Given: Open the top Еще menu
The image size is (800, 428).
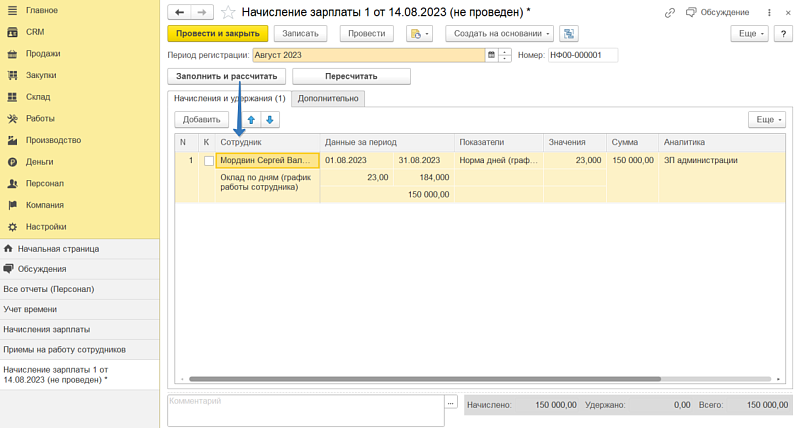Looking at the screenshot, I should pyautogui.click(x=749, y=33).
